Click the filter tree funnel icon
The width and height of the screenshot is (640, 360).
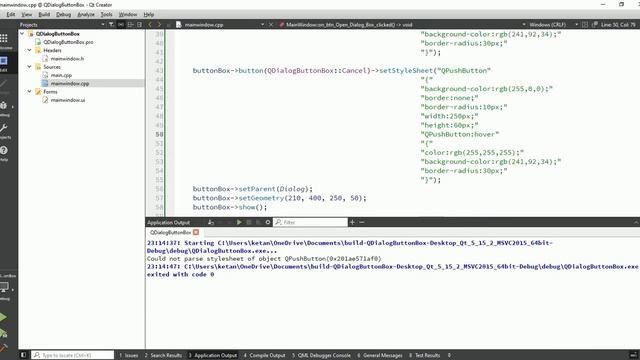(111, 24)
